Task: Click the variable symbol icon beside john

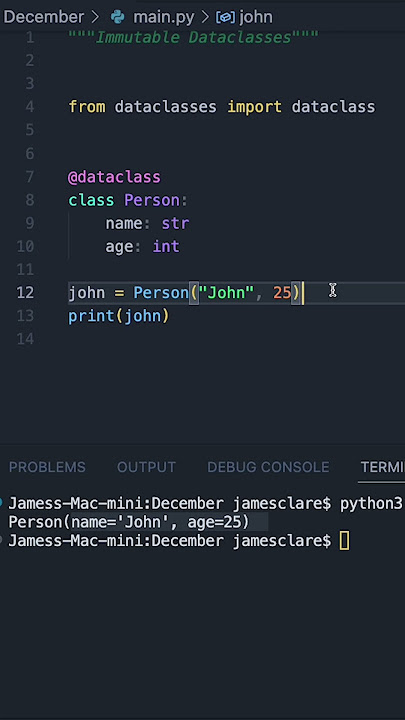Action: click(x=225, y=17)
